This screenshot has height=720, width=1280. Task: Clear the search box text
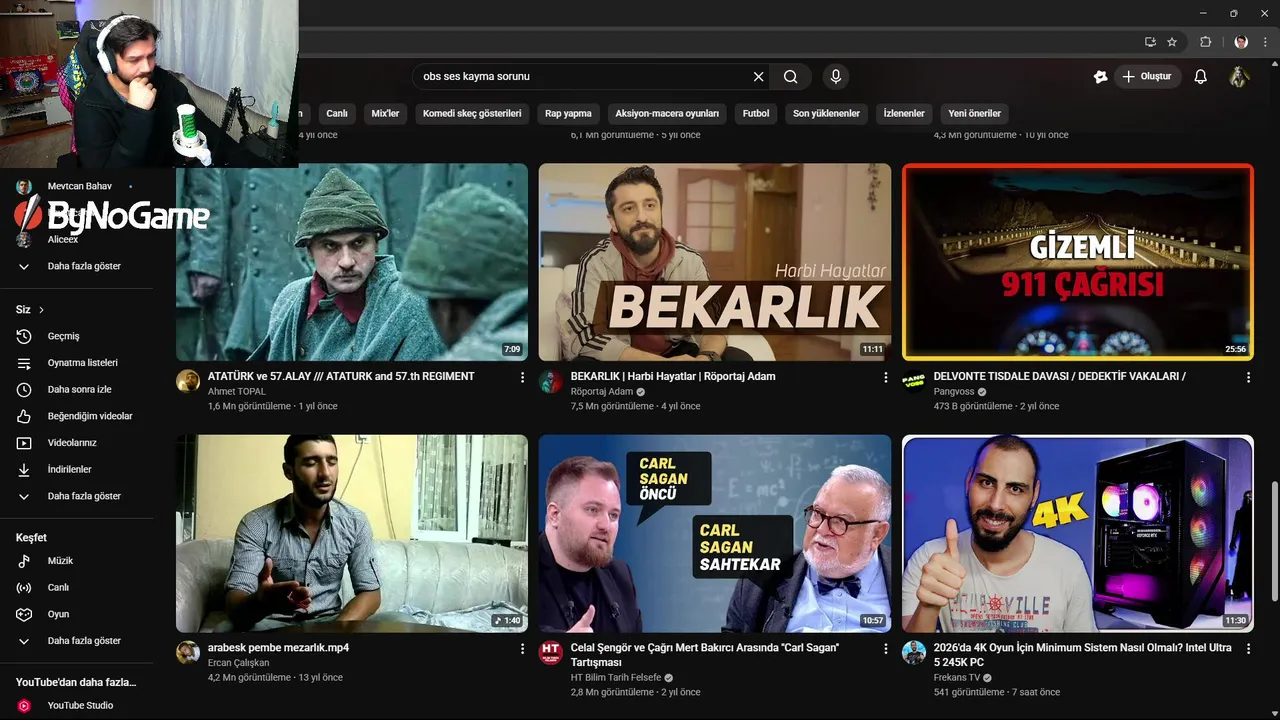pos(758,77)
